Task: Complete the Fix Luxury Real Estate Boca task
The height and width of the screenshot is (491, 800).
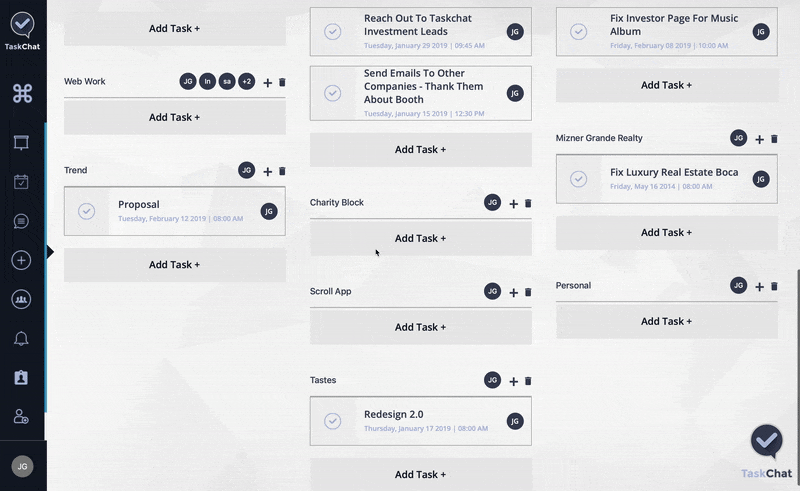Action: pyautogui.click(x=579, y=179)
